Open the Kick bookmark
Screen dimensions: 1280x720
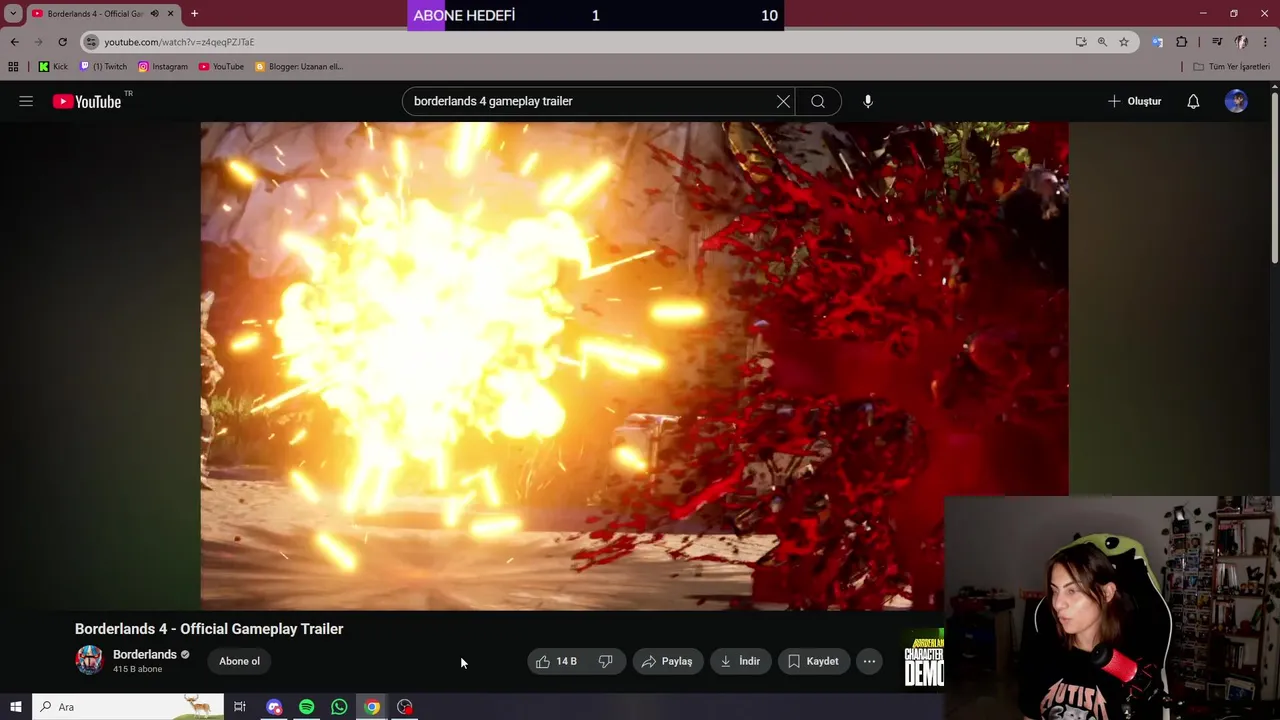(x=53, y=67)
